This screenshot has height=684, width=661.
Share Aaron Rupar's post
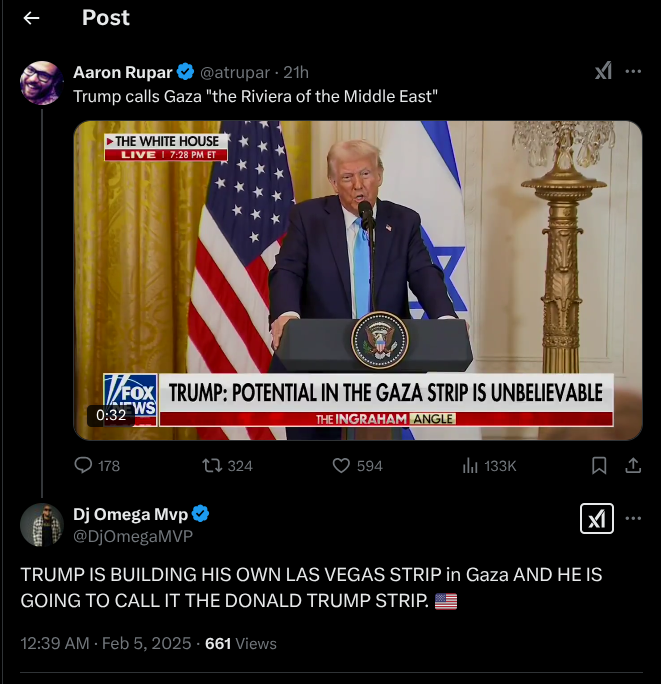point(632,465)
